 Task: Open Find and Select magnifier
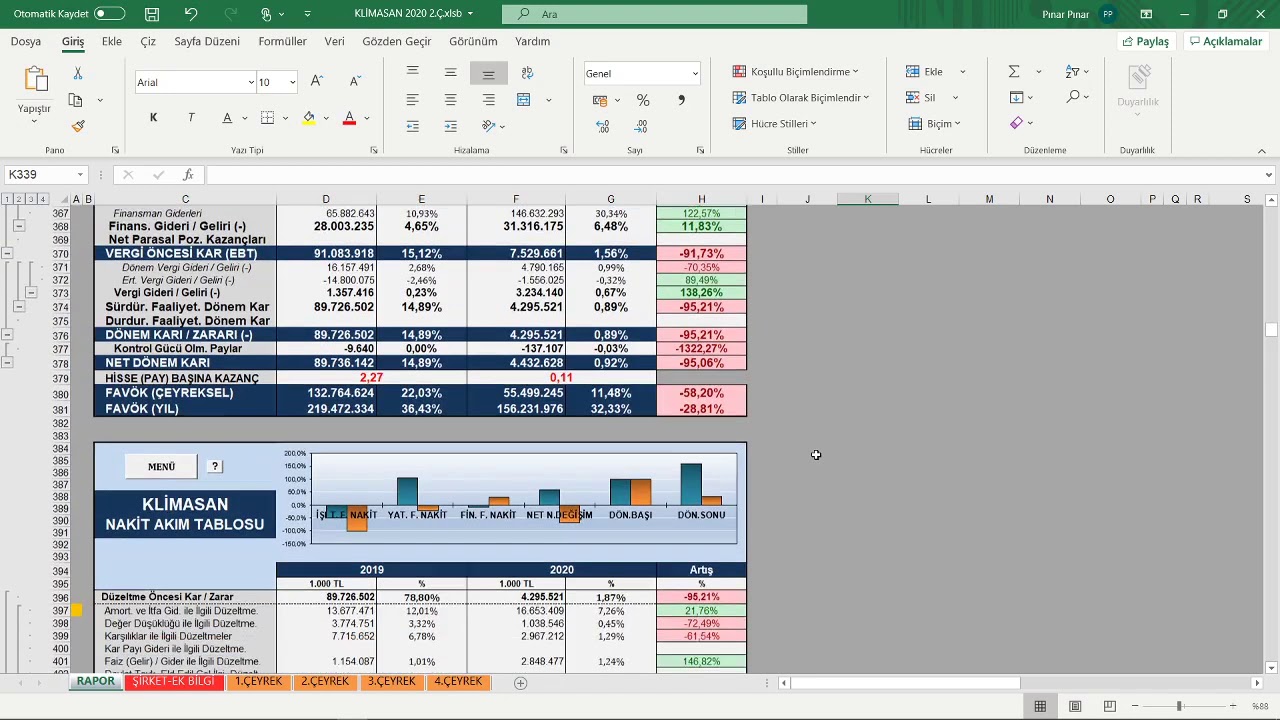point(1073,97)
